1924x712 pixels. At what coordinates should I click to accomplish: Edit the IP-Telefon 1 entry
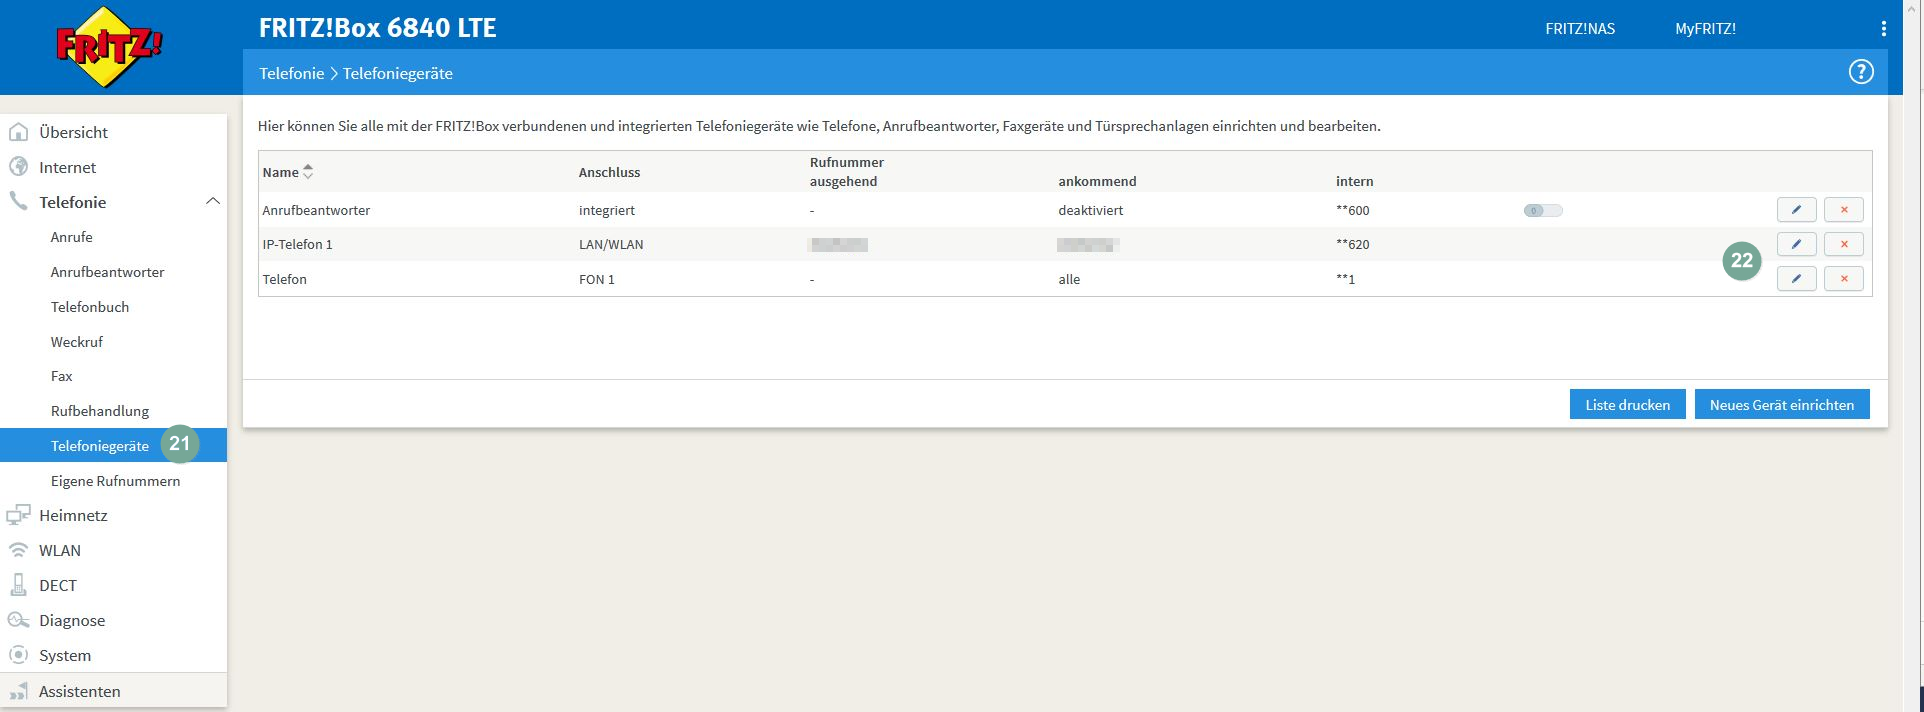[1796, 244]
